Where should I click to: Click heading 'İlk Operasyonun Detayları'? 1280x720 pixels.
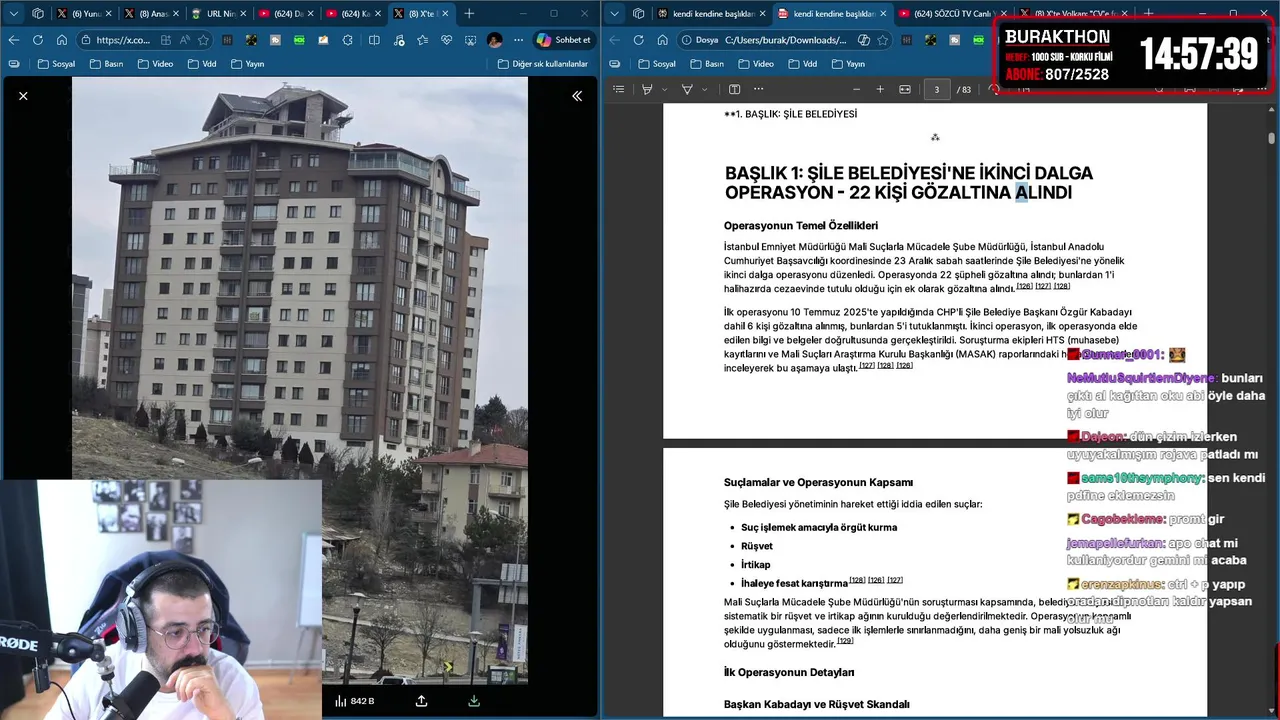coord(789,672)
